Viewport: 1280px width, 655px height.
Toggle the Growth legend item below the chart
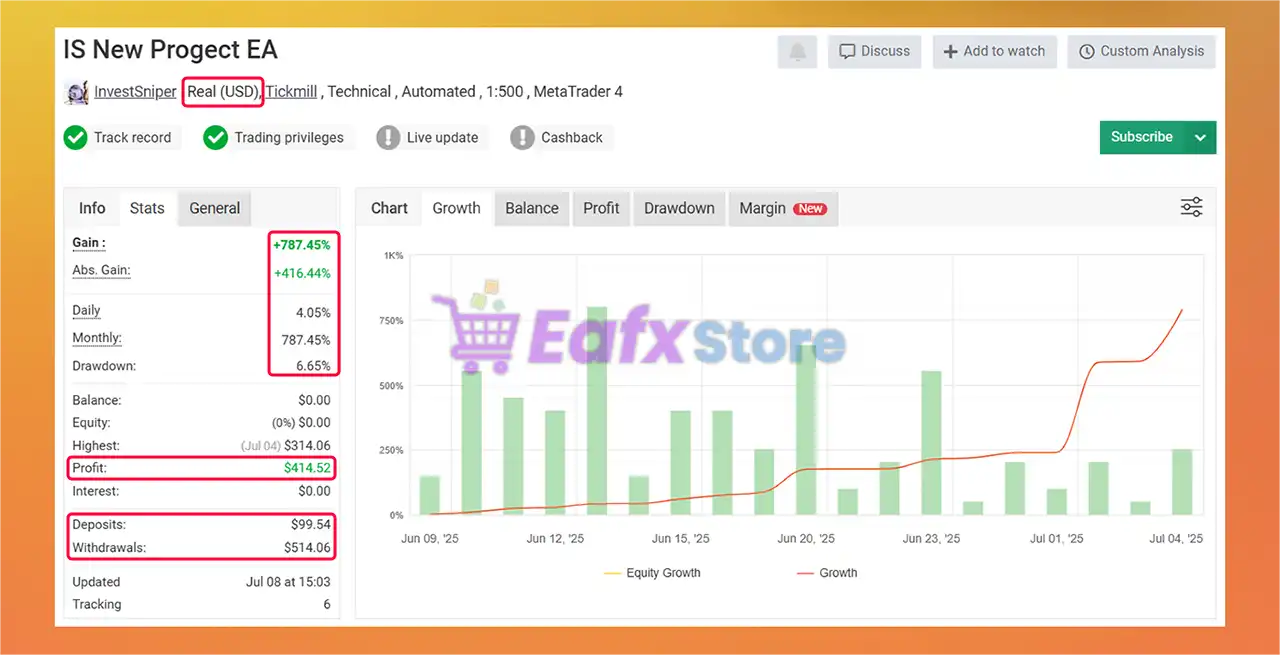tap(827, 573)
